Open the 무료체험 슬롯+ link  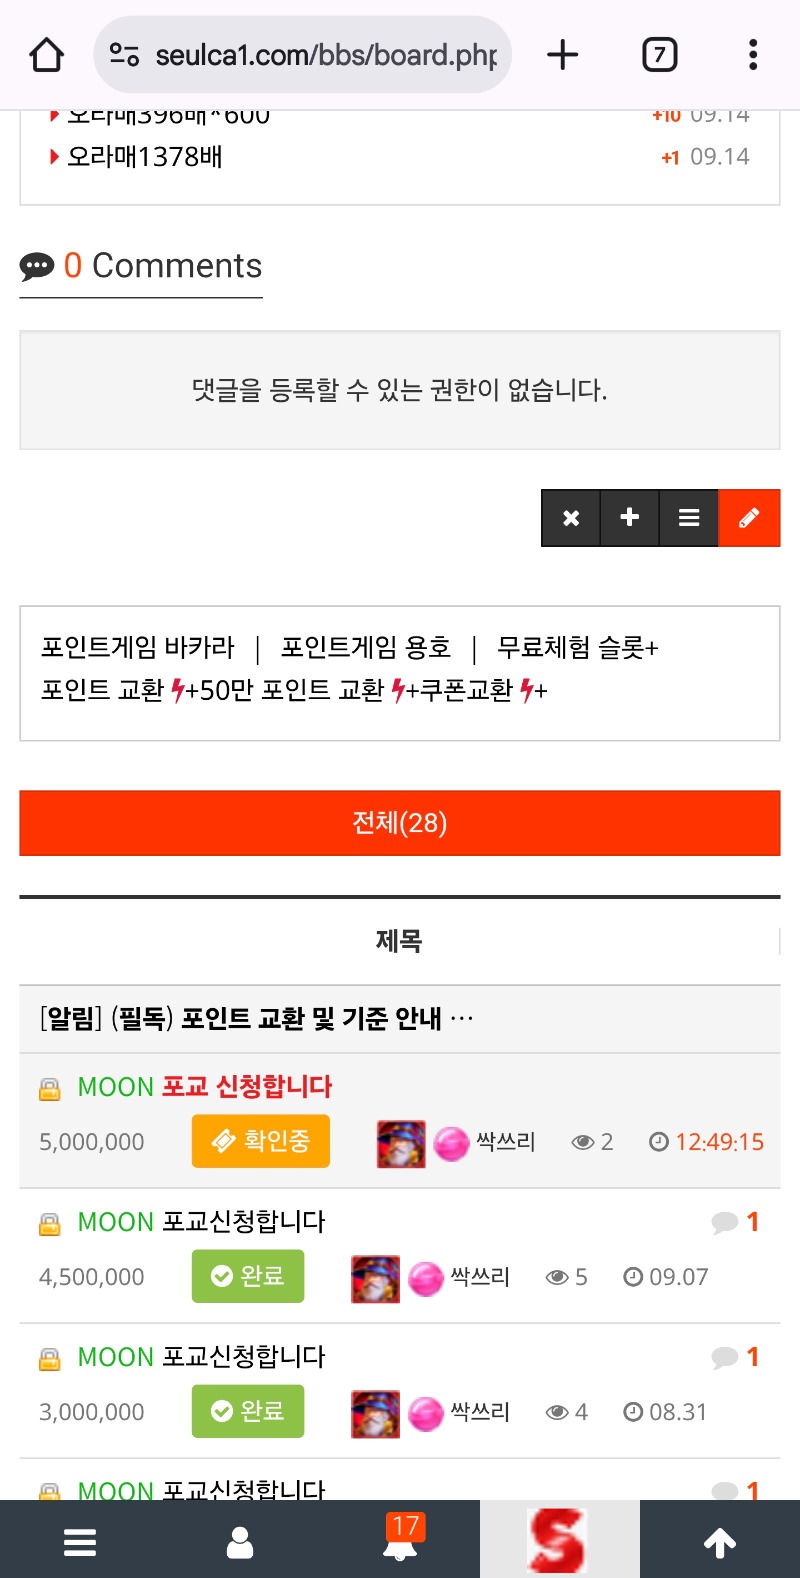pyautogui.click(x=578, y=648)
